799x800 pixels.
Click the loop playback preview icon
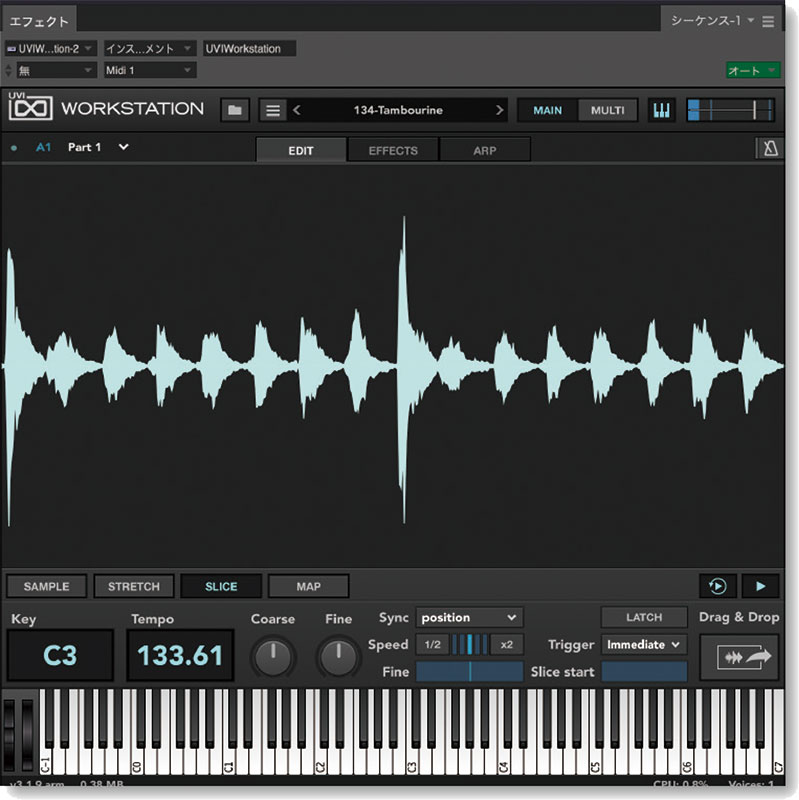pyautogui.click(x=717, y=586)
